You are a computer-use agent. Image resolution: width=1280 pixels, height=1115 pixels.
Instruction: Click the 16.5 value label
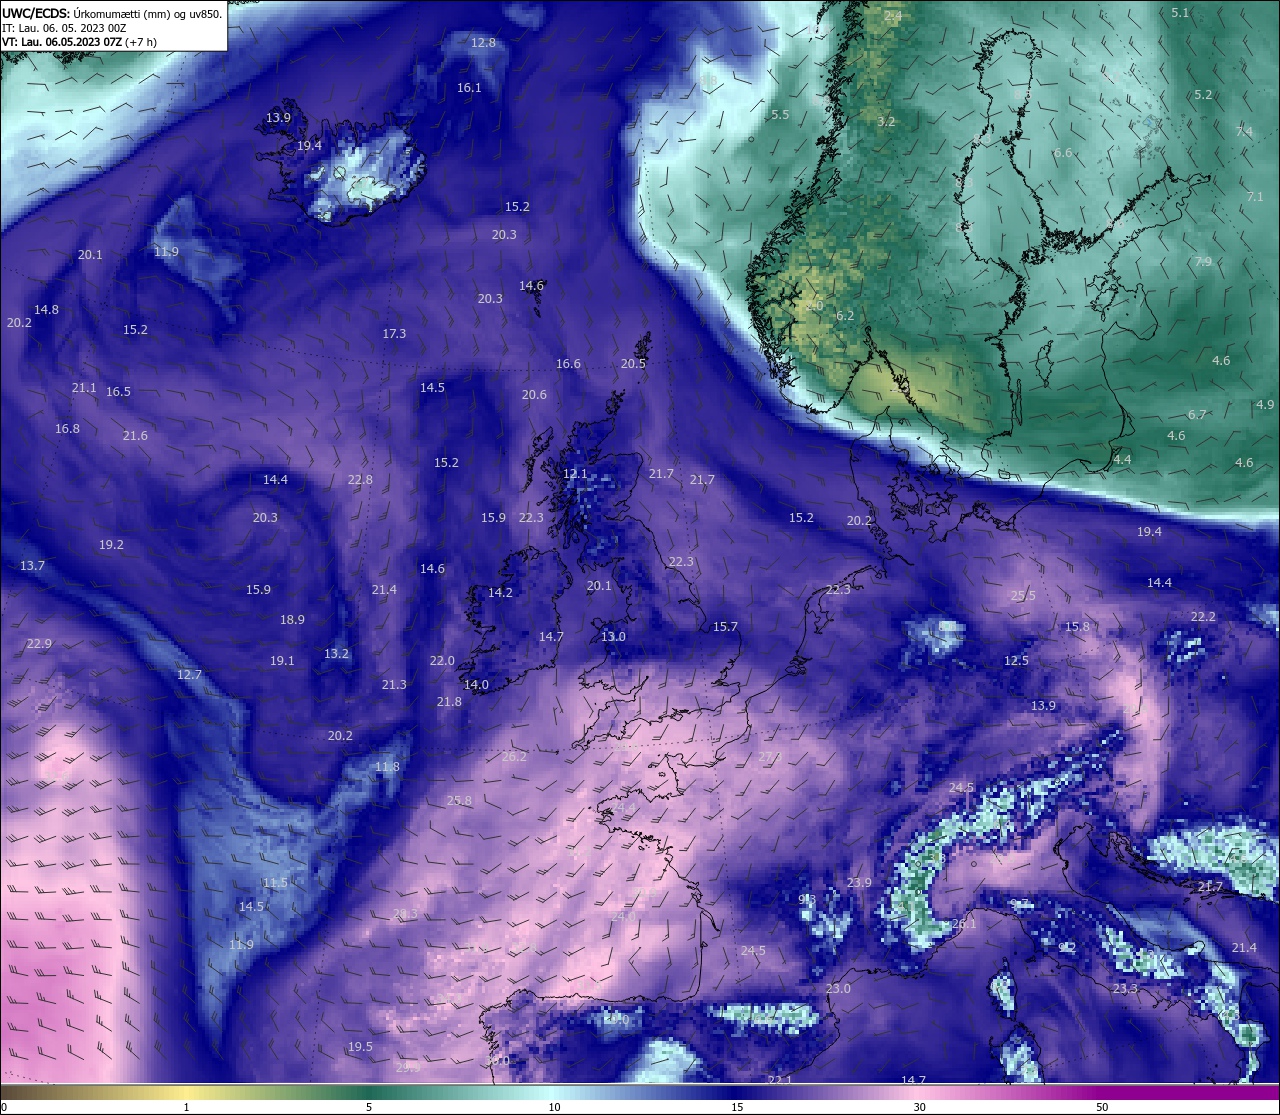point(118,391)
